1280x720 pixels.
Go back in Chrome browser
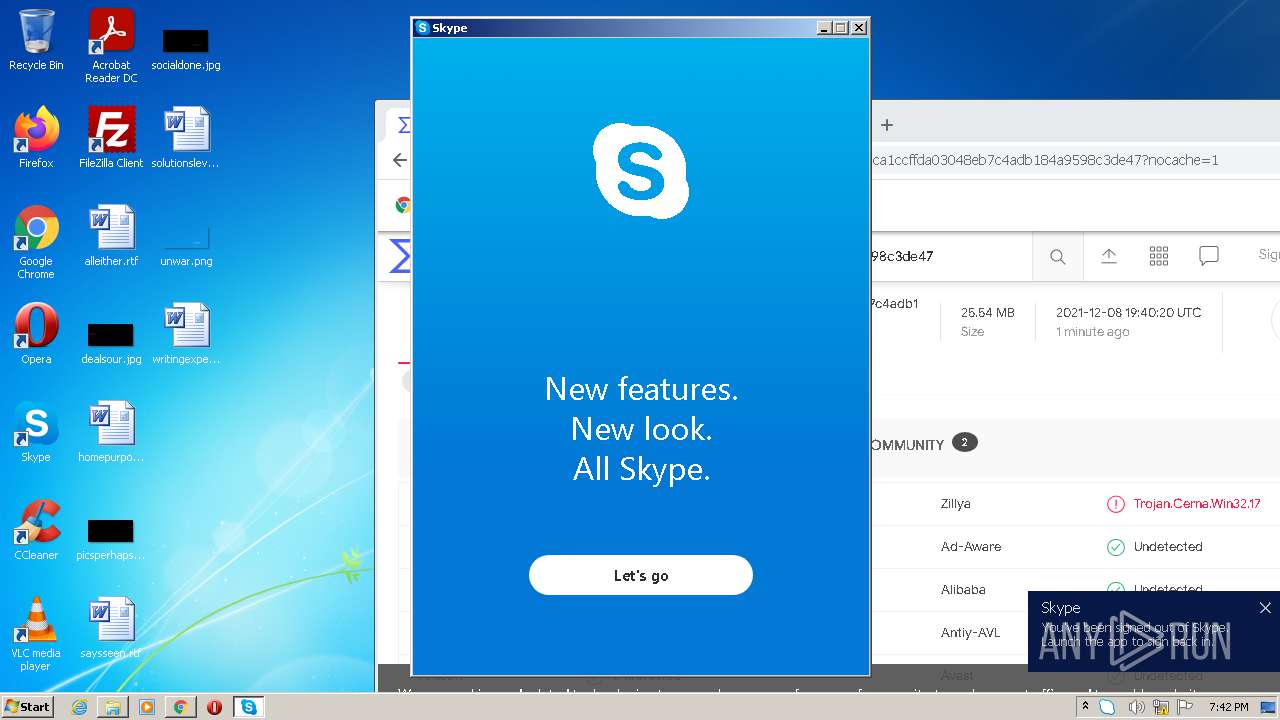coord(400,160)
